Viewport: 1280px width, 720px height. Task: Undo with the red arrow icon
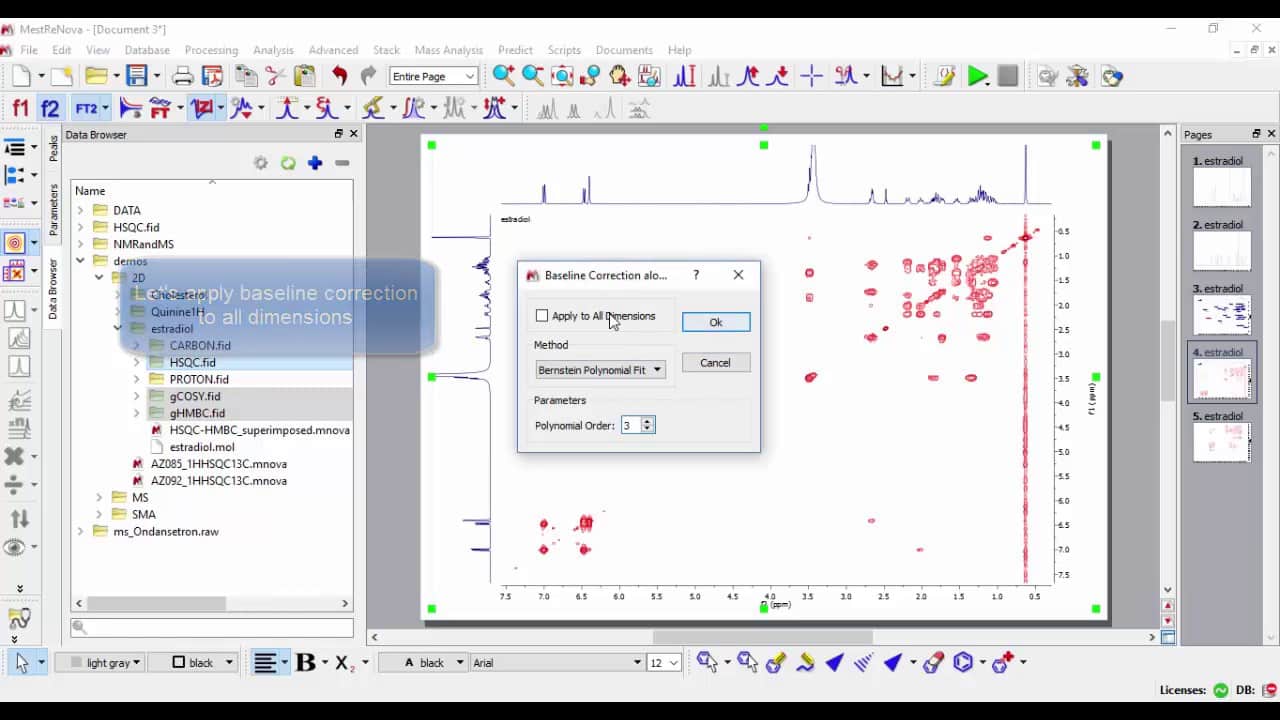(x=339, y=76)
